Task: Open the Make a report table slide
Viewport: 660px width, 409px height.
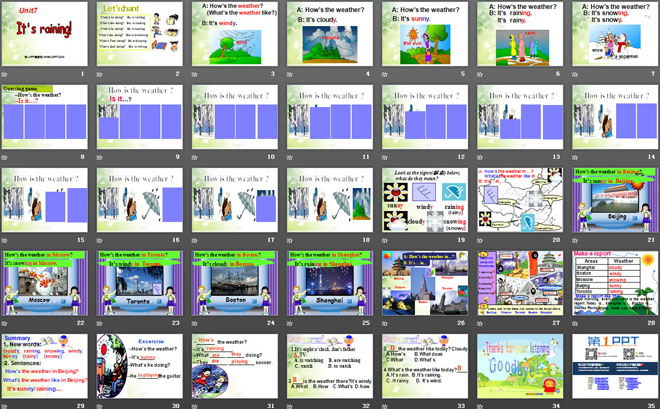Action: (x=612, y=282)
